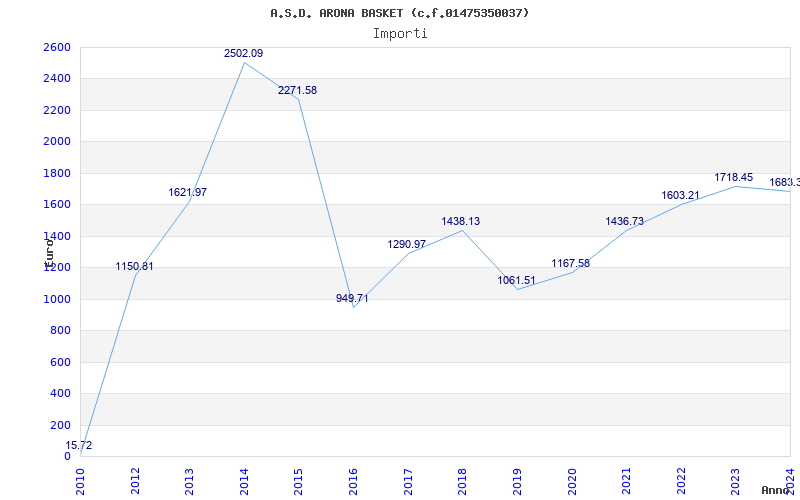Click the 1438.13 data label
Viewport: 800px width, 500px height.
click(x=461, y=221)
